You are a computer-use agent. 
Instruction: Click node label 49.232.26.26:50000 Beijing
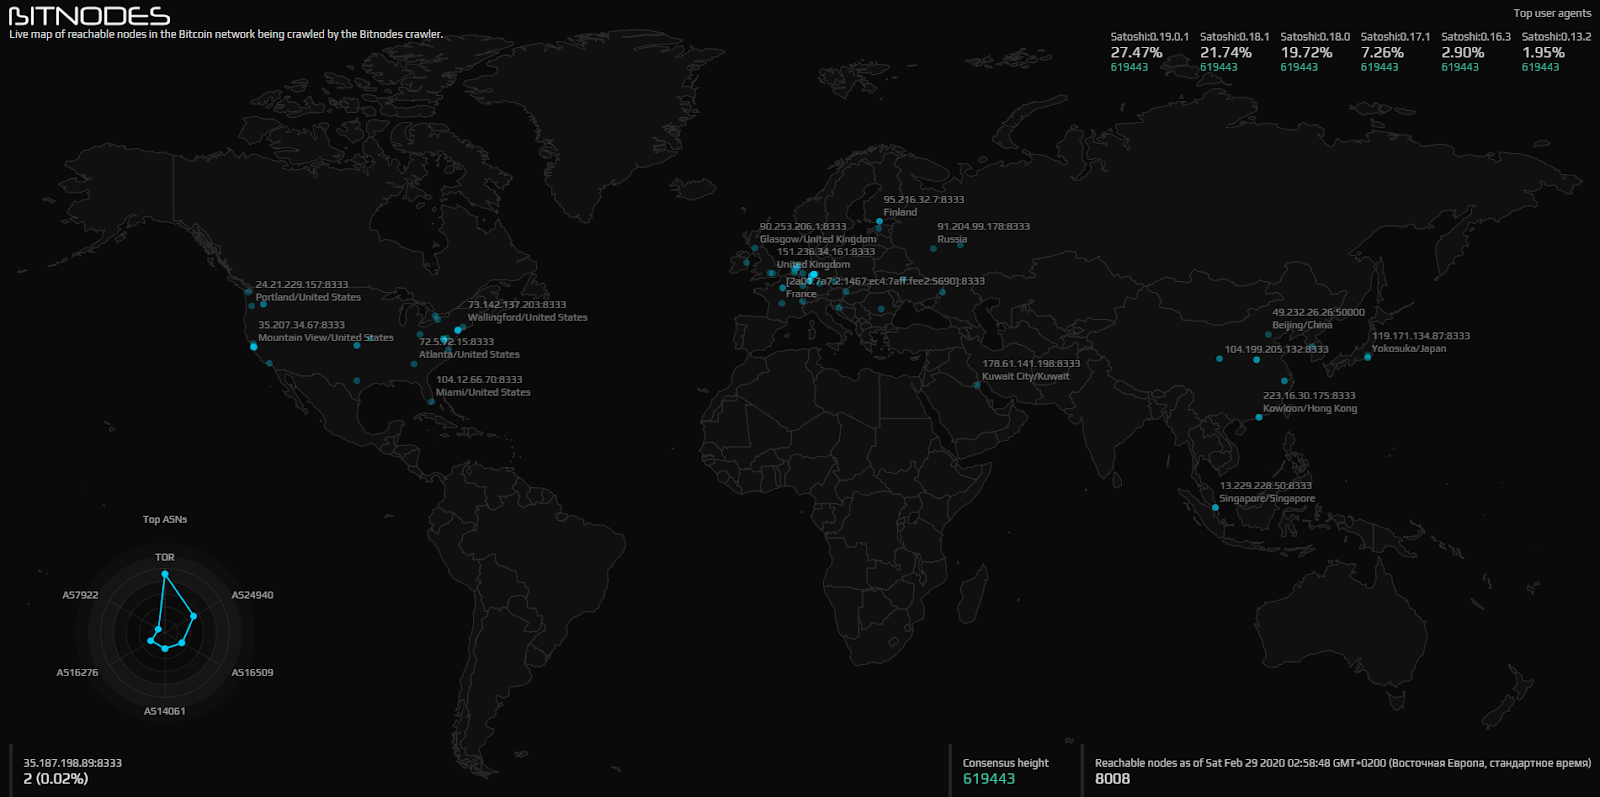click(x=1318, y=318)
